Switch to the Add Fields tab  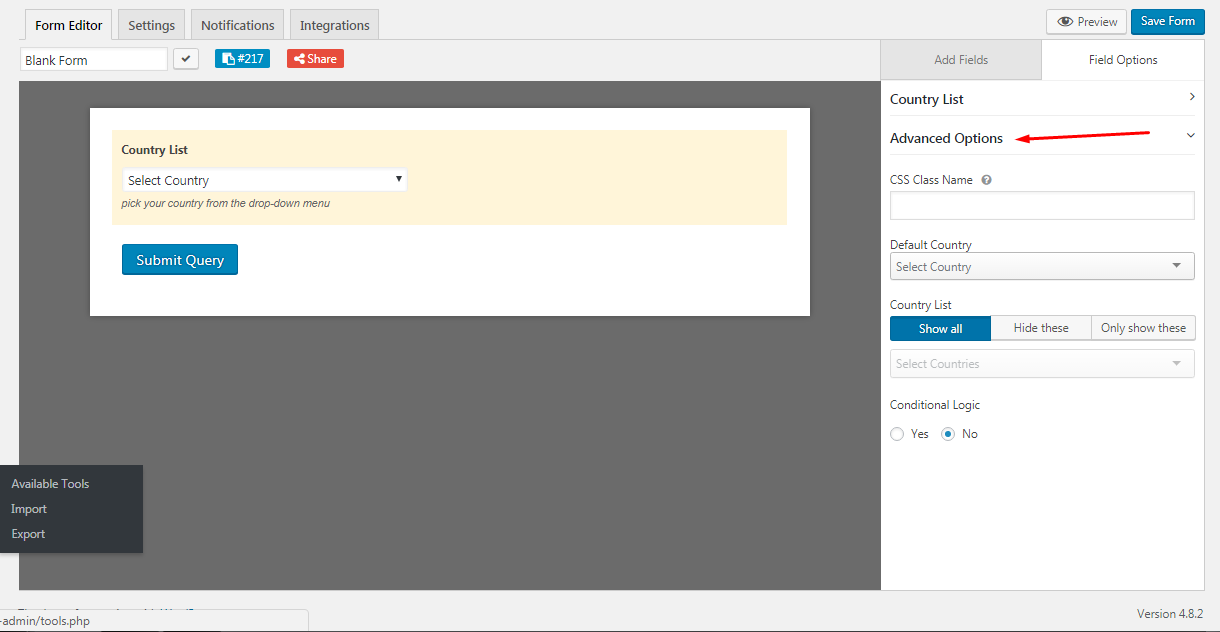tap(960, 60)
